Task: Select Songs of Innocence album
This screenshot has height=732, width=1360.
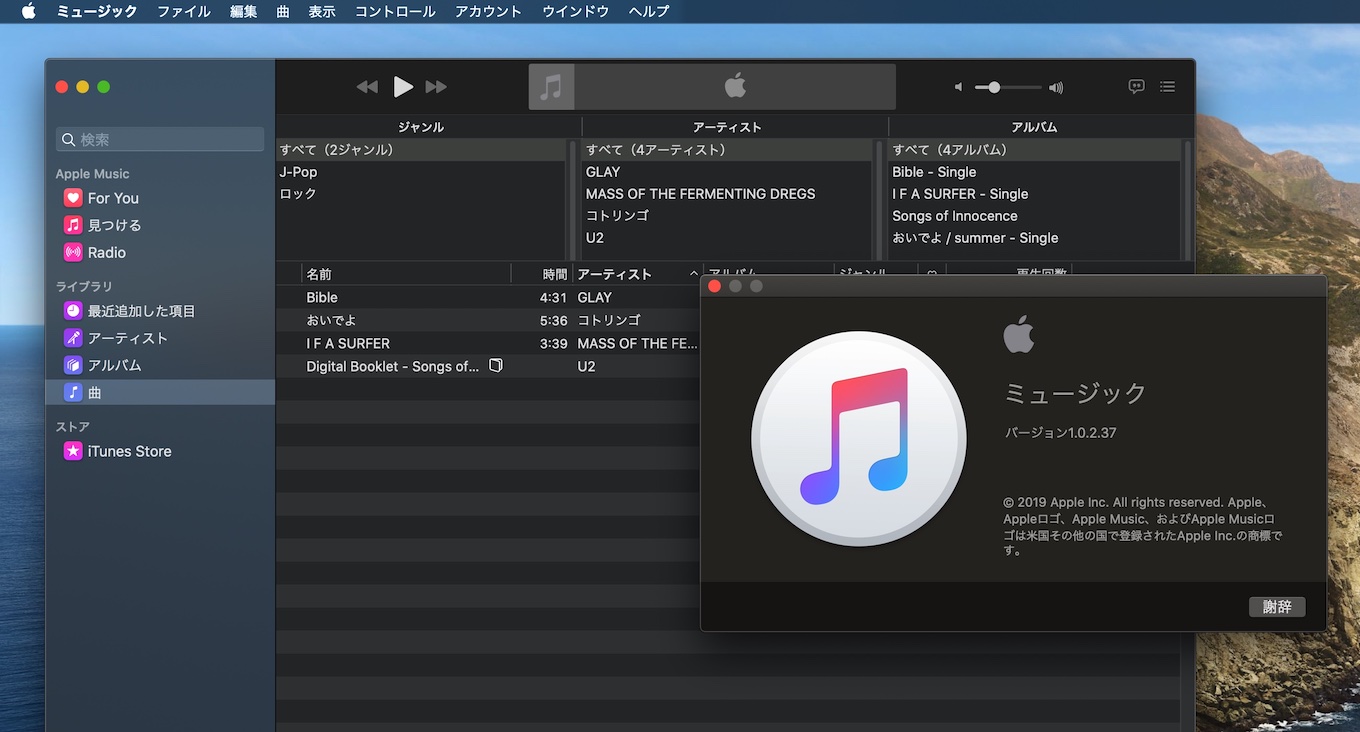Action: click(x=1034, y=216)
